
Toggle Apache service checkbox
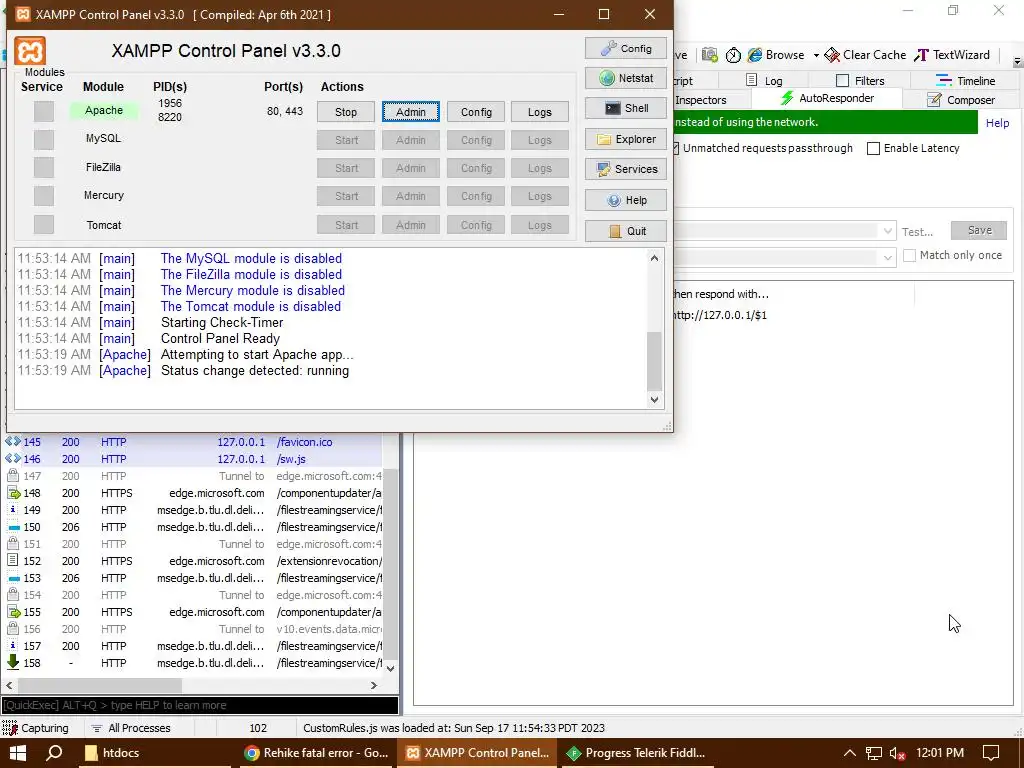[x=44, y=111]
